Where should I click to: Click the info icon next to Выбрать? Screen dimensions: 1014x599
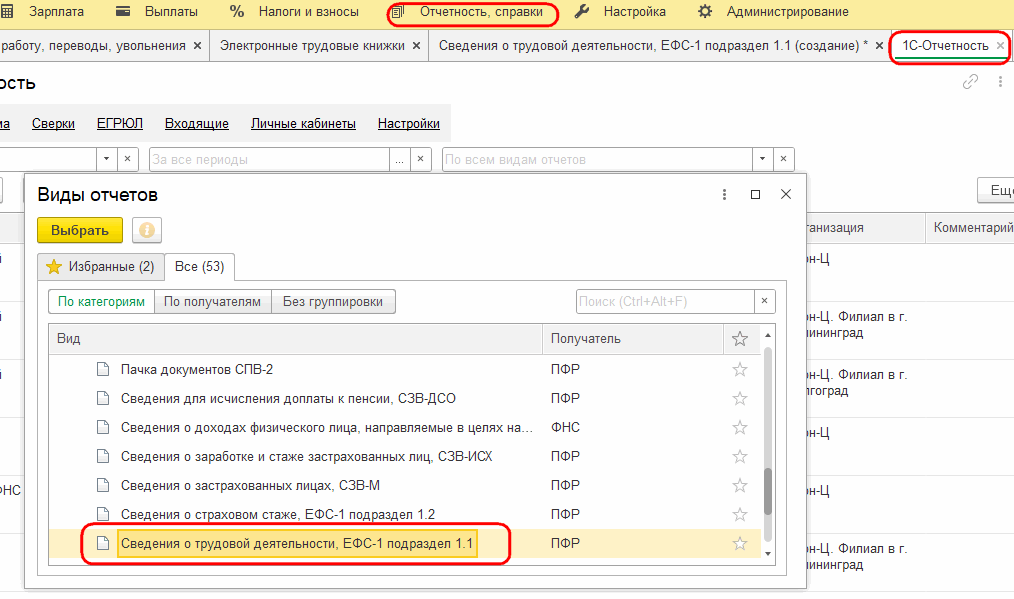(x=147, y=230)
